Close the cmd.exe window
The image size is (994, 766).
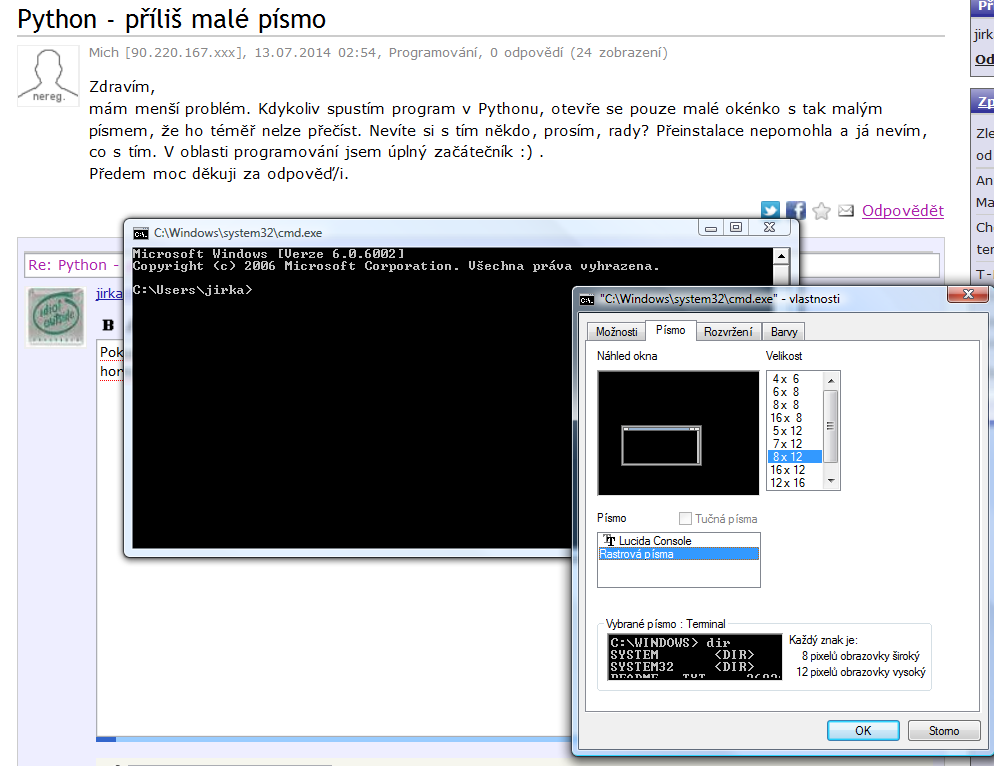coord(770,228)
